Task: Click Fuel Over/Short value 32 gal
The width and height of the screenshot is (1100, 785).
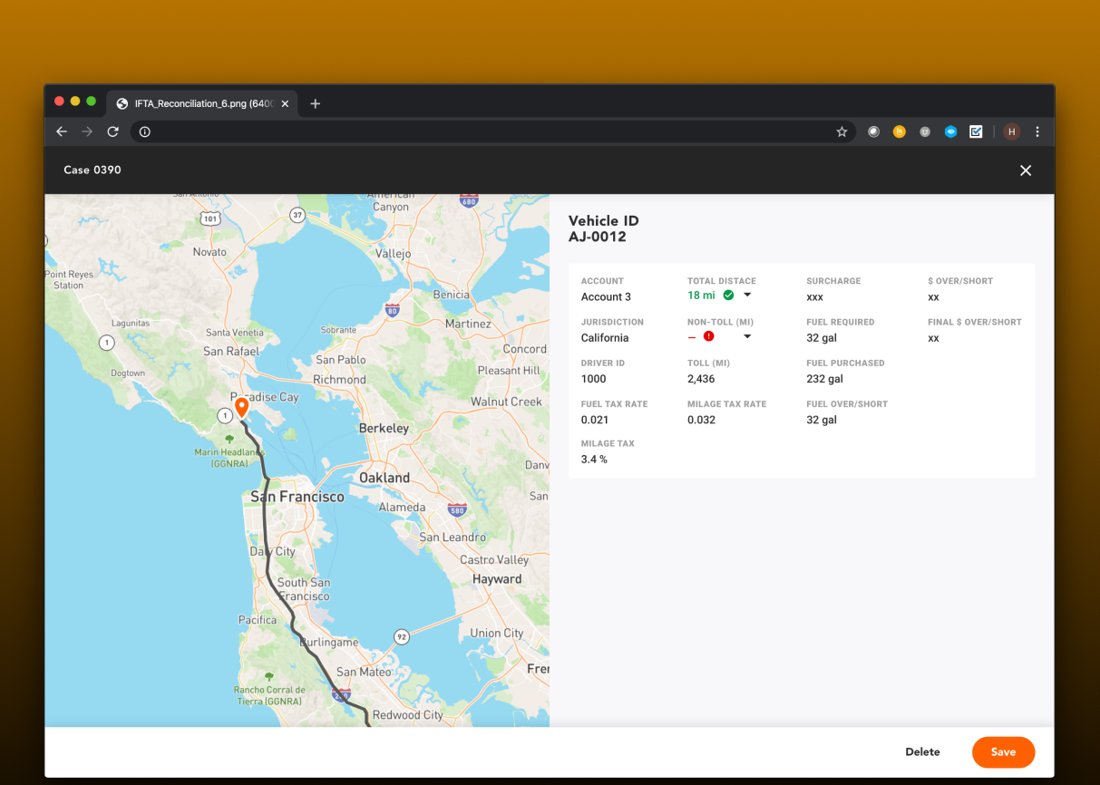Action: (821, 420)
